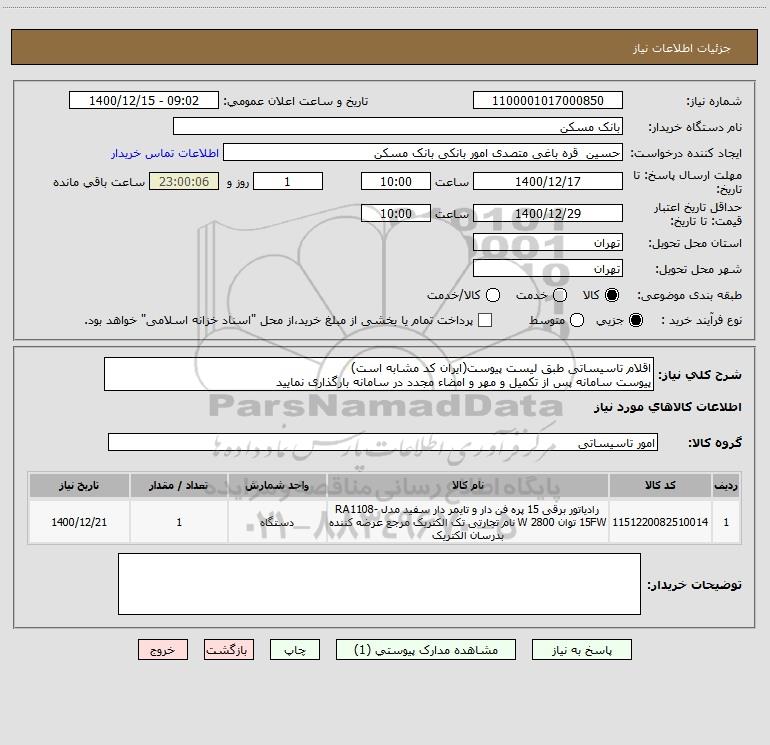Click the نام کالا column header
The height and width of the screenshot is (745, 770).
coord(468,485)
